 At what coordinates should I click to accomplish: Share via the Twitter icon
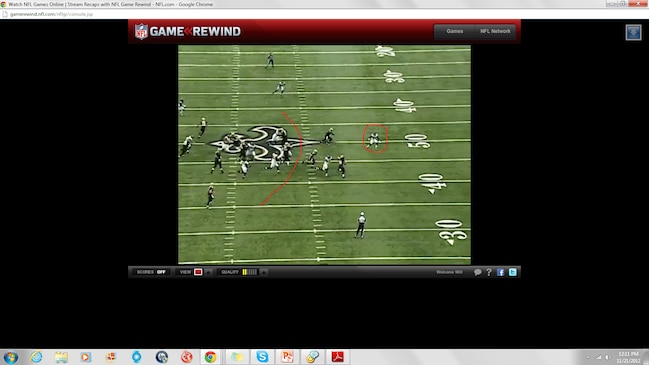coord(512,272)
